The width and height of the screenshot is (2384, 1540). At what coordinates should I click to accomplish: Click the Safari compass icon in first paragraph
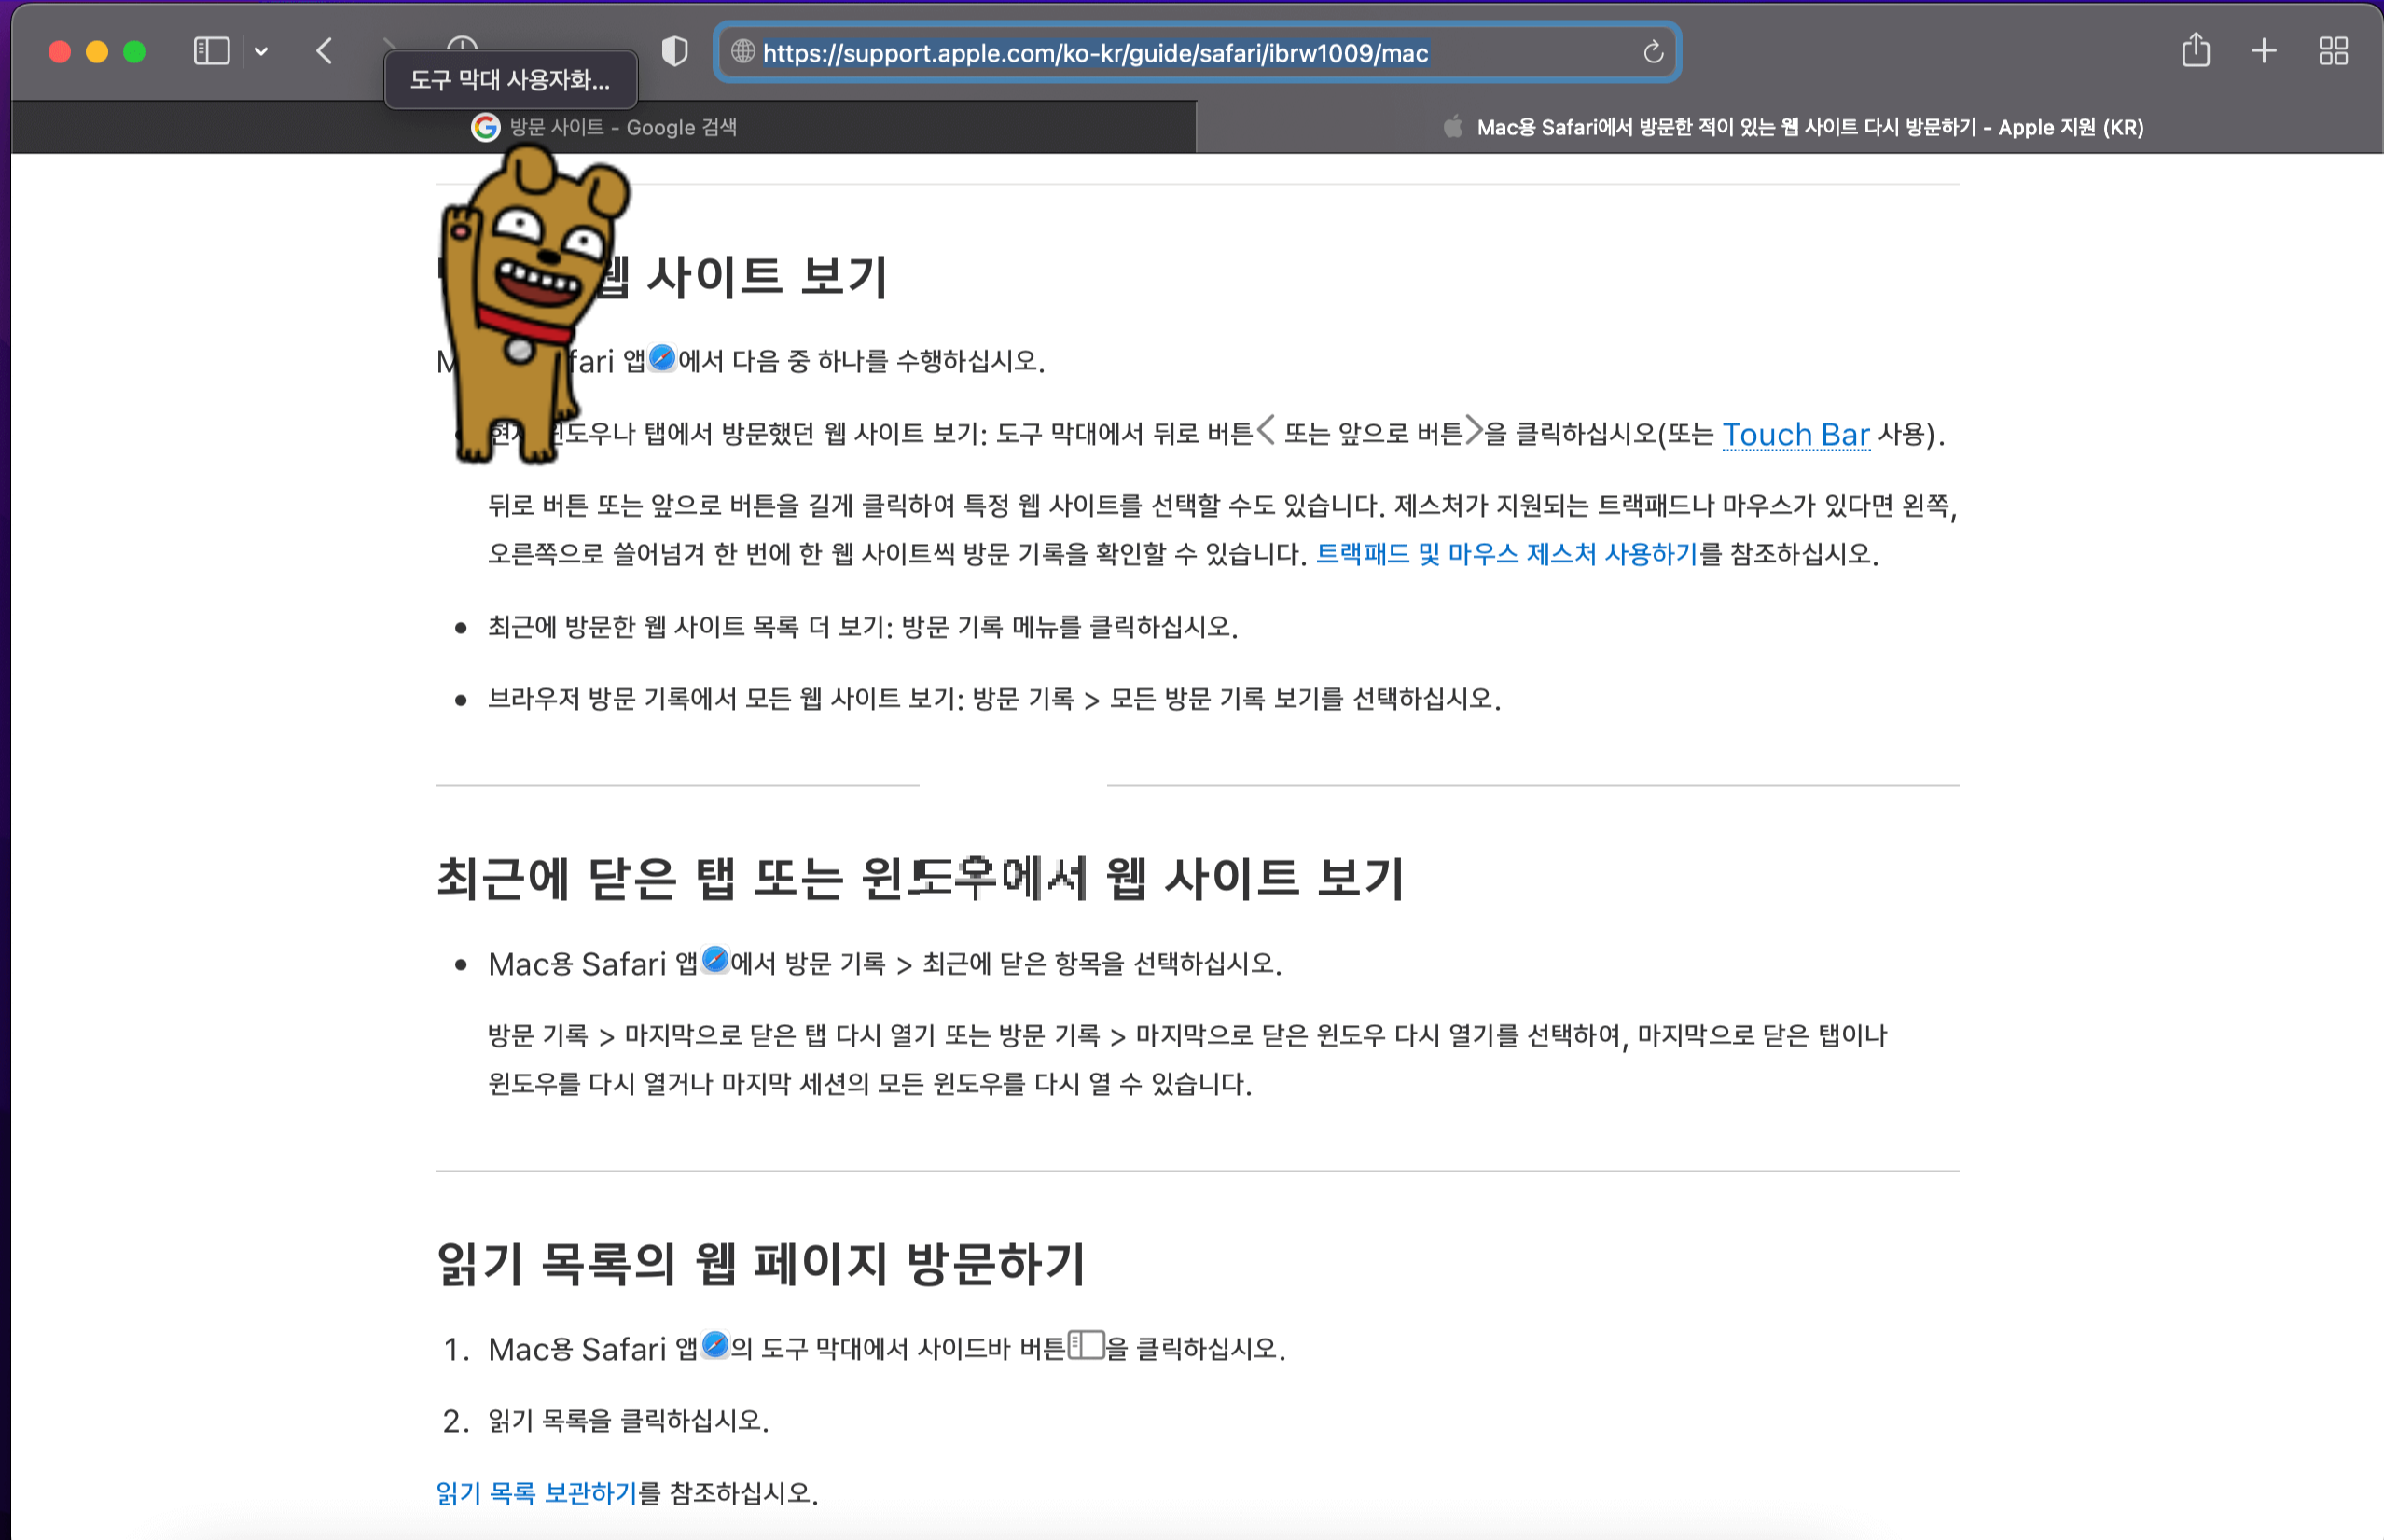pos(662,358)
